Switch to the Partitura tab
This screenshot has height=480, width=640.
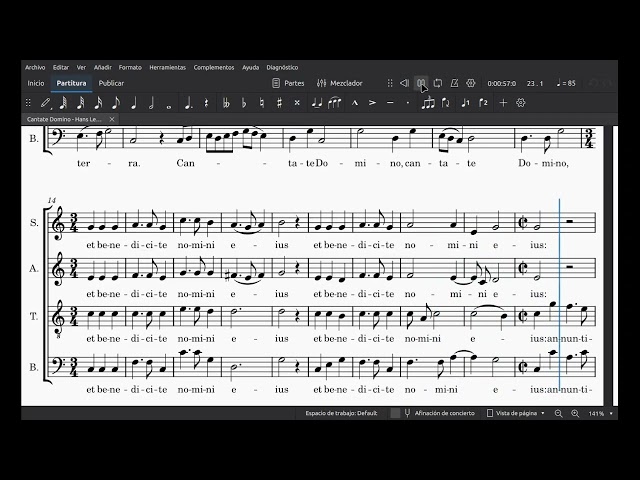click(71, 83)
